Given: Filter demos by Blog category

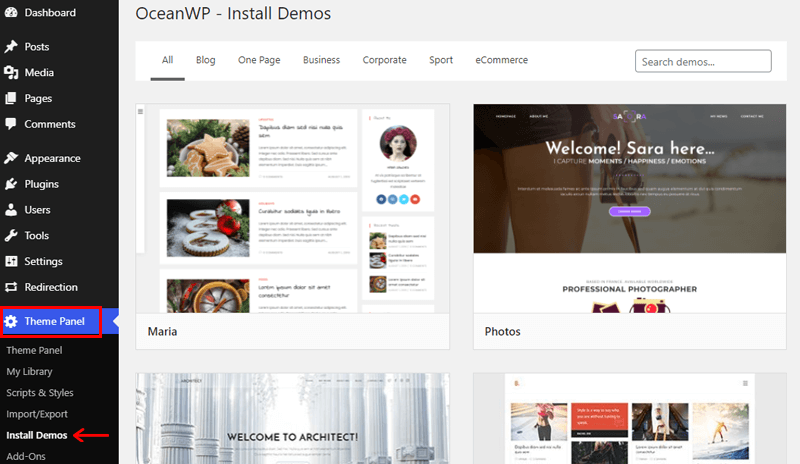Looking at the screenshot, I should tap(206, 60).
